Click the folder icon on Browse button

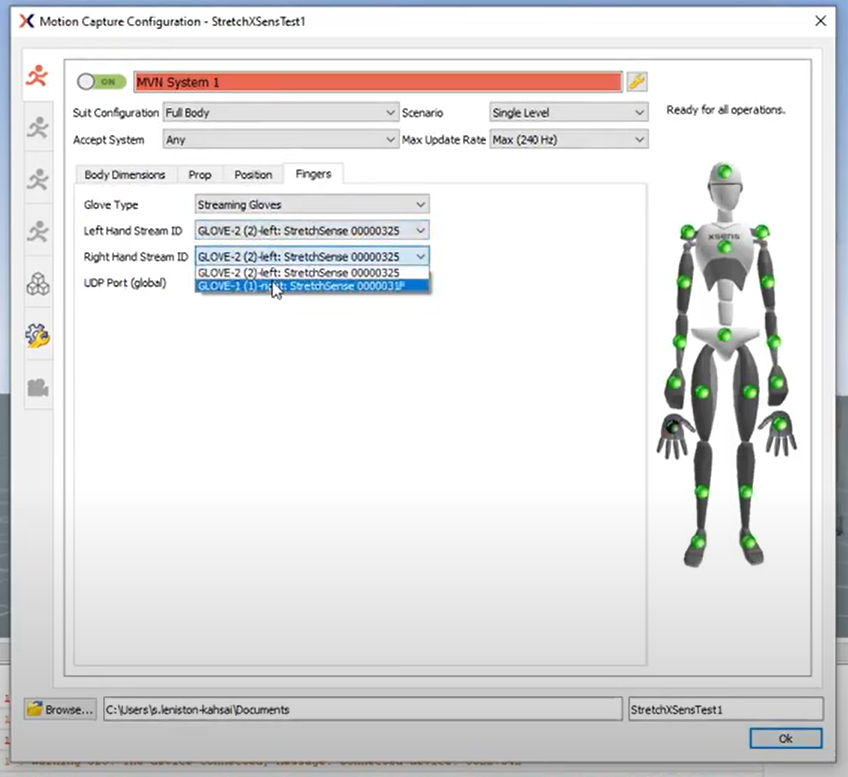[x=35, y=709]
